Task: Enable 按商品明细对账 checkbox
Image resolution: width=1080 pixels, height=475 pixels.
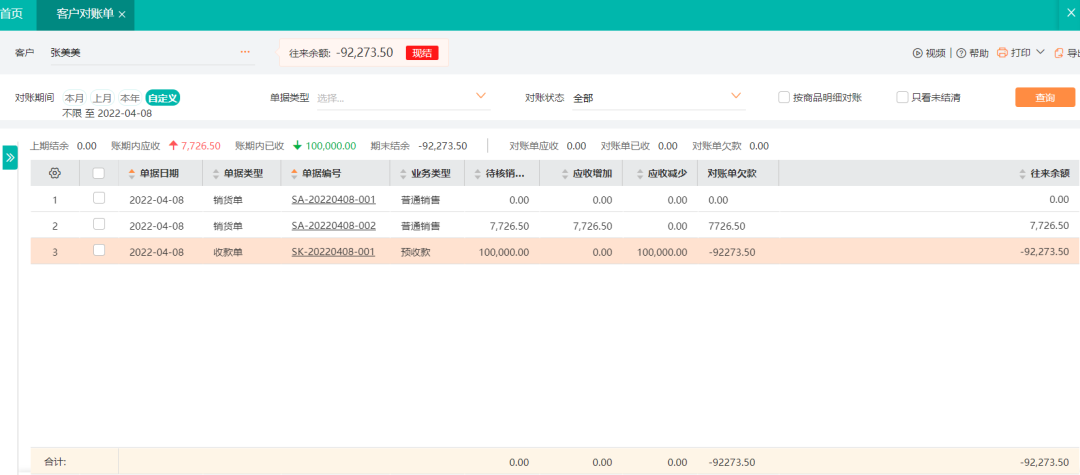Action: [784, 97]
